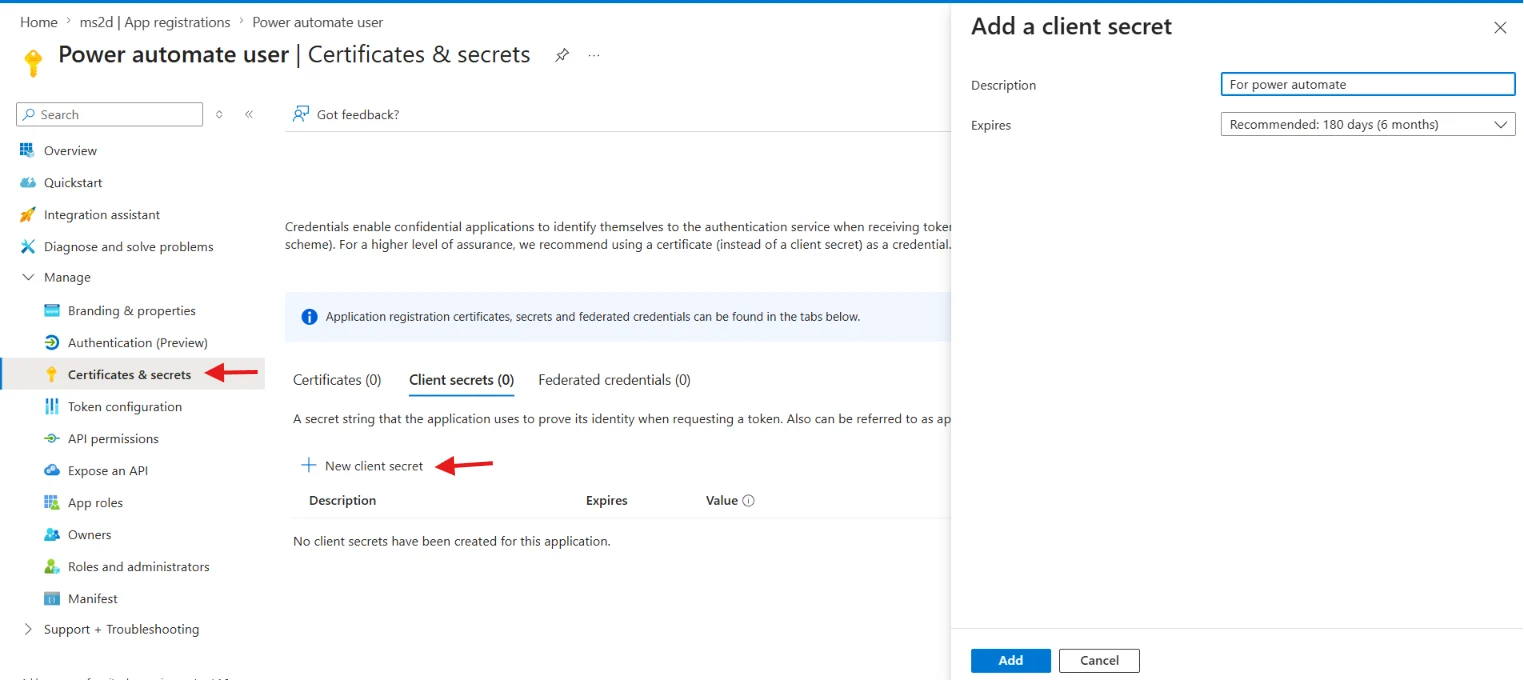This screenshot has height=681, width=1524.
Task: Open Token configuration menu item
Action: [x=125, y=407]
